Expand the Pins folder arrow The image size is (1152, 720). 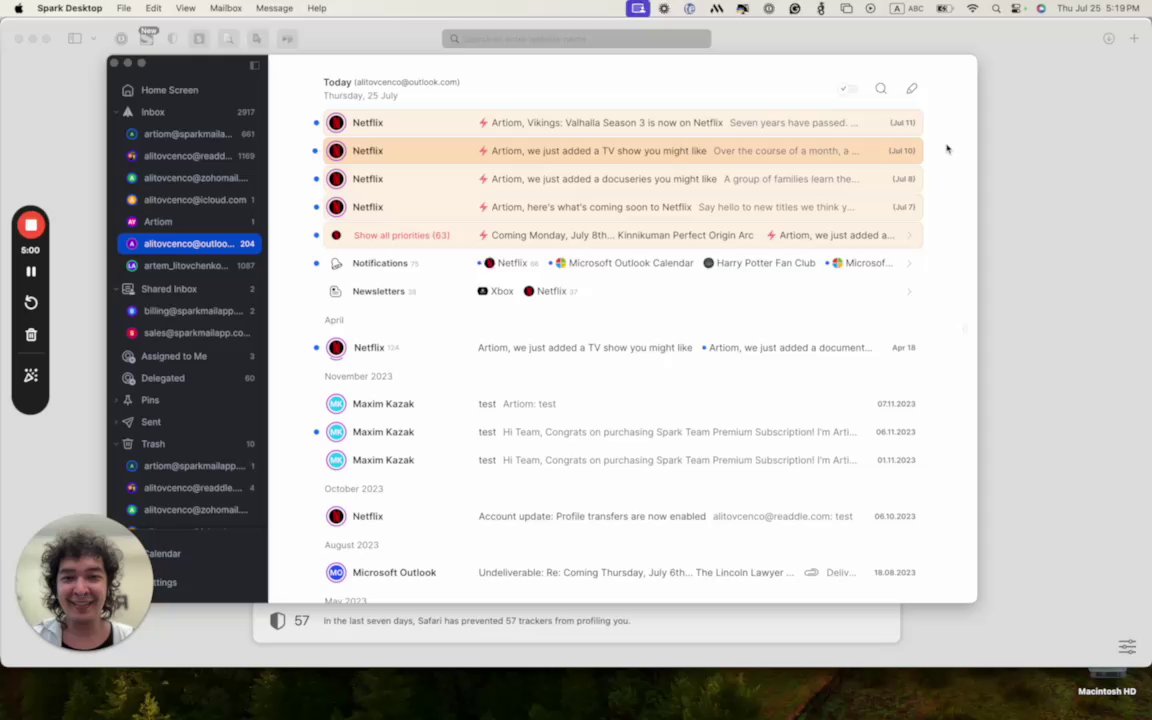coord(116,400)
